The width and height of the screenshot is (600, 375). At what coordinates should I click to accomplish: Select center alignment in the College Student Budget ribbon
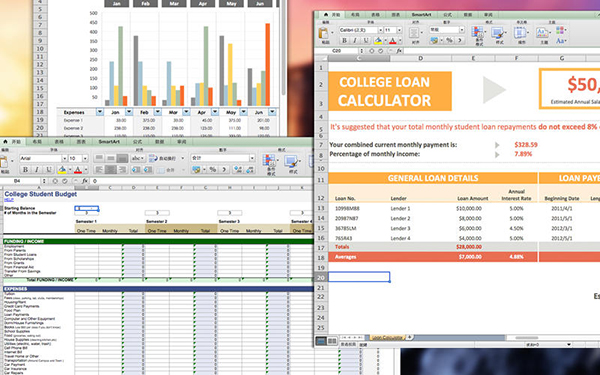pos(111,170)
